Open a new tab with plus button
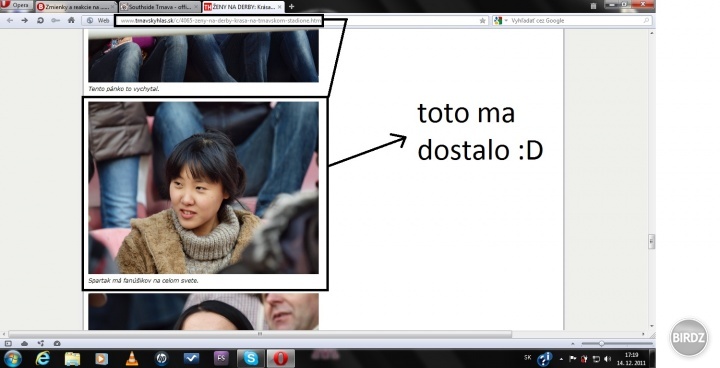The image size is (720, 368). tap(291, 6)
